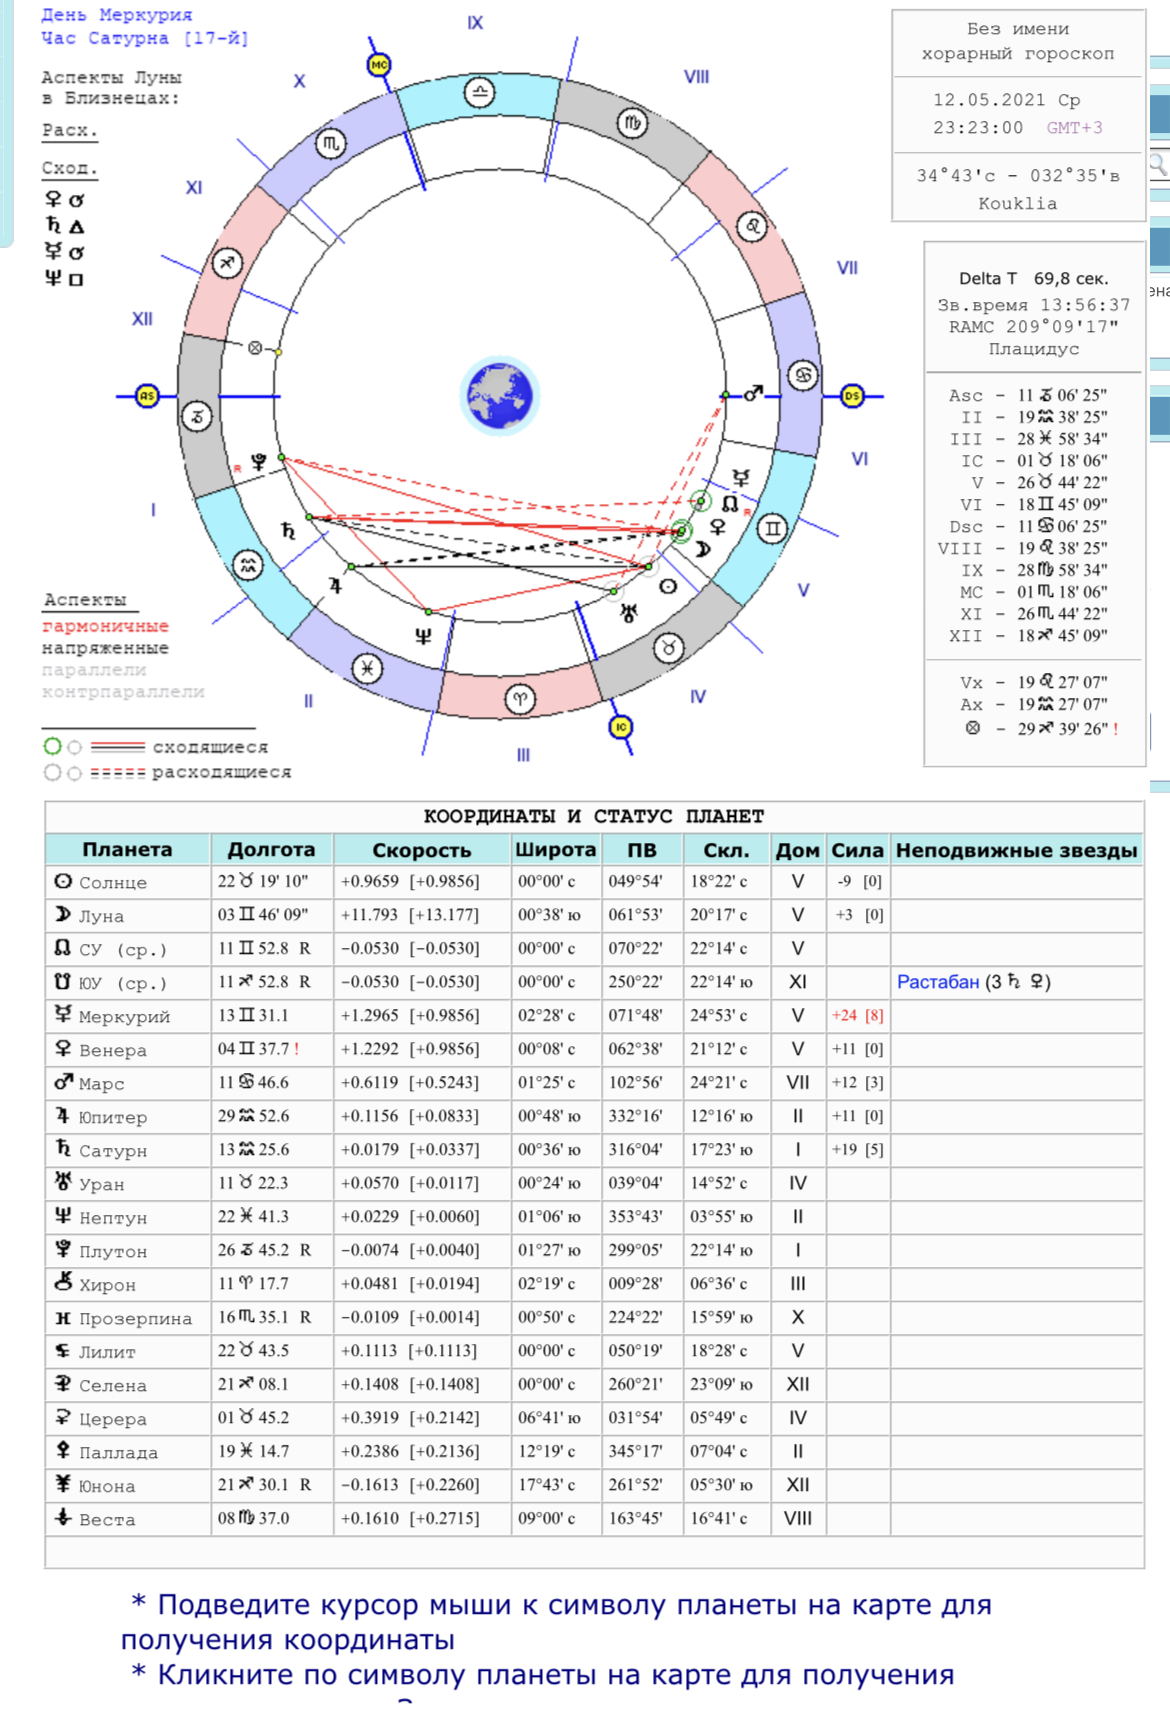Click the Sun symbol on the chart wheel
The height and width of the screenshot is (1726, 1170).
pyautogui.click(x=668, y=587)
